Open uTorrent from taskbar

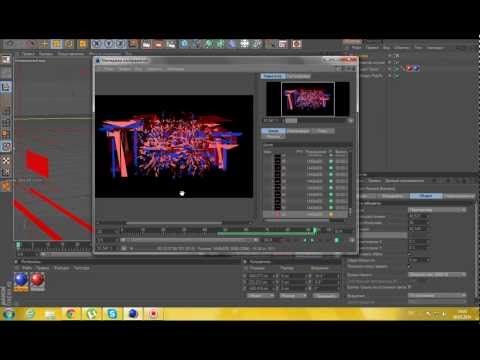(x=91, y=314)
